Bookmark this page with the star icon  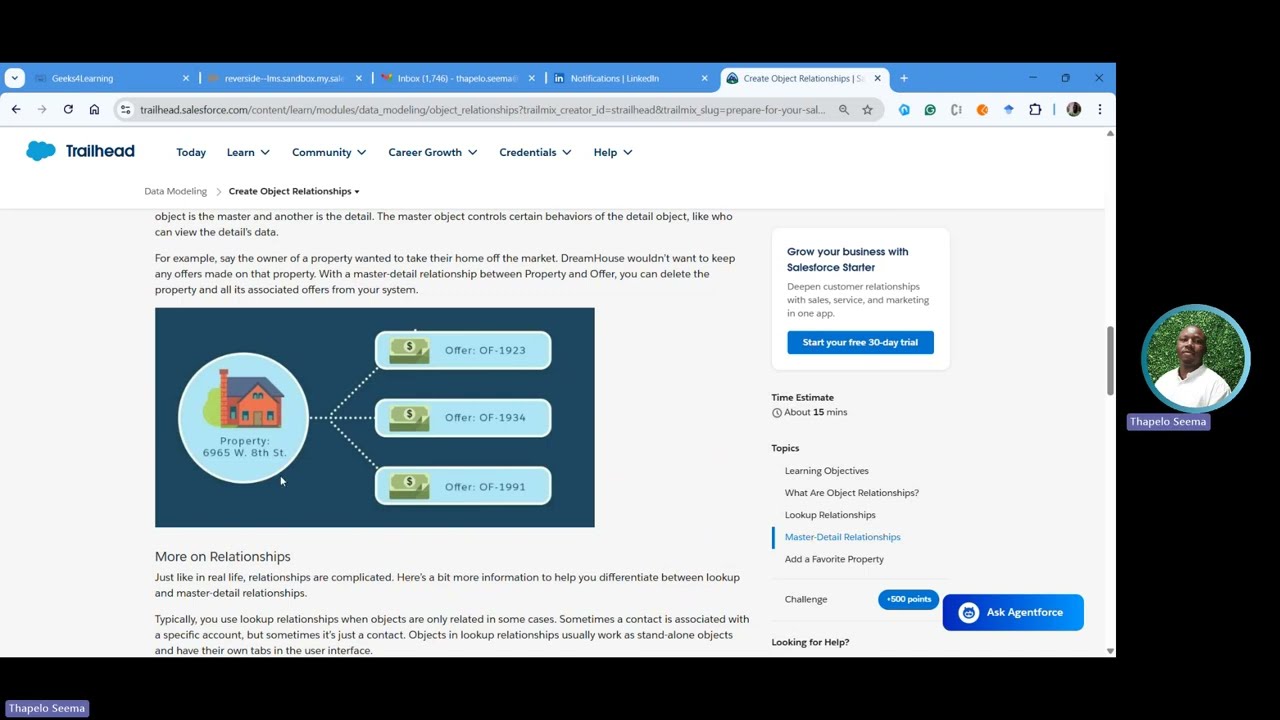[867, 110]
